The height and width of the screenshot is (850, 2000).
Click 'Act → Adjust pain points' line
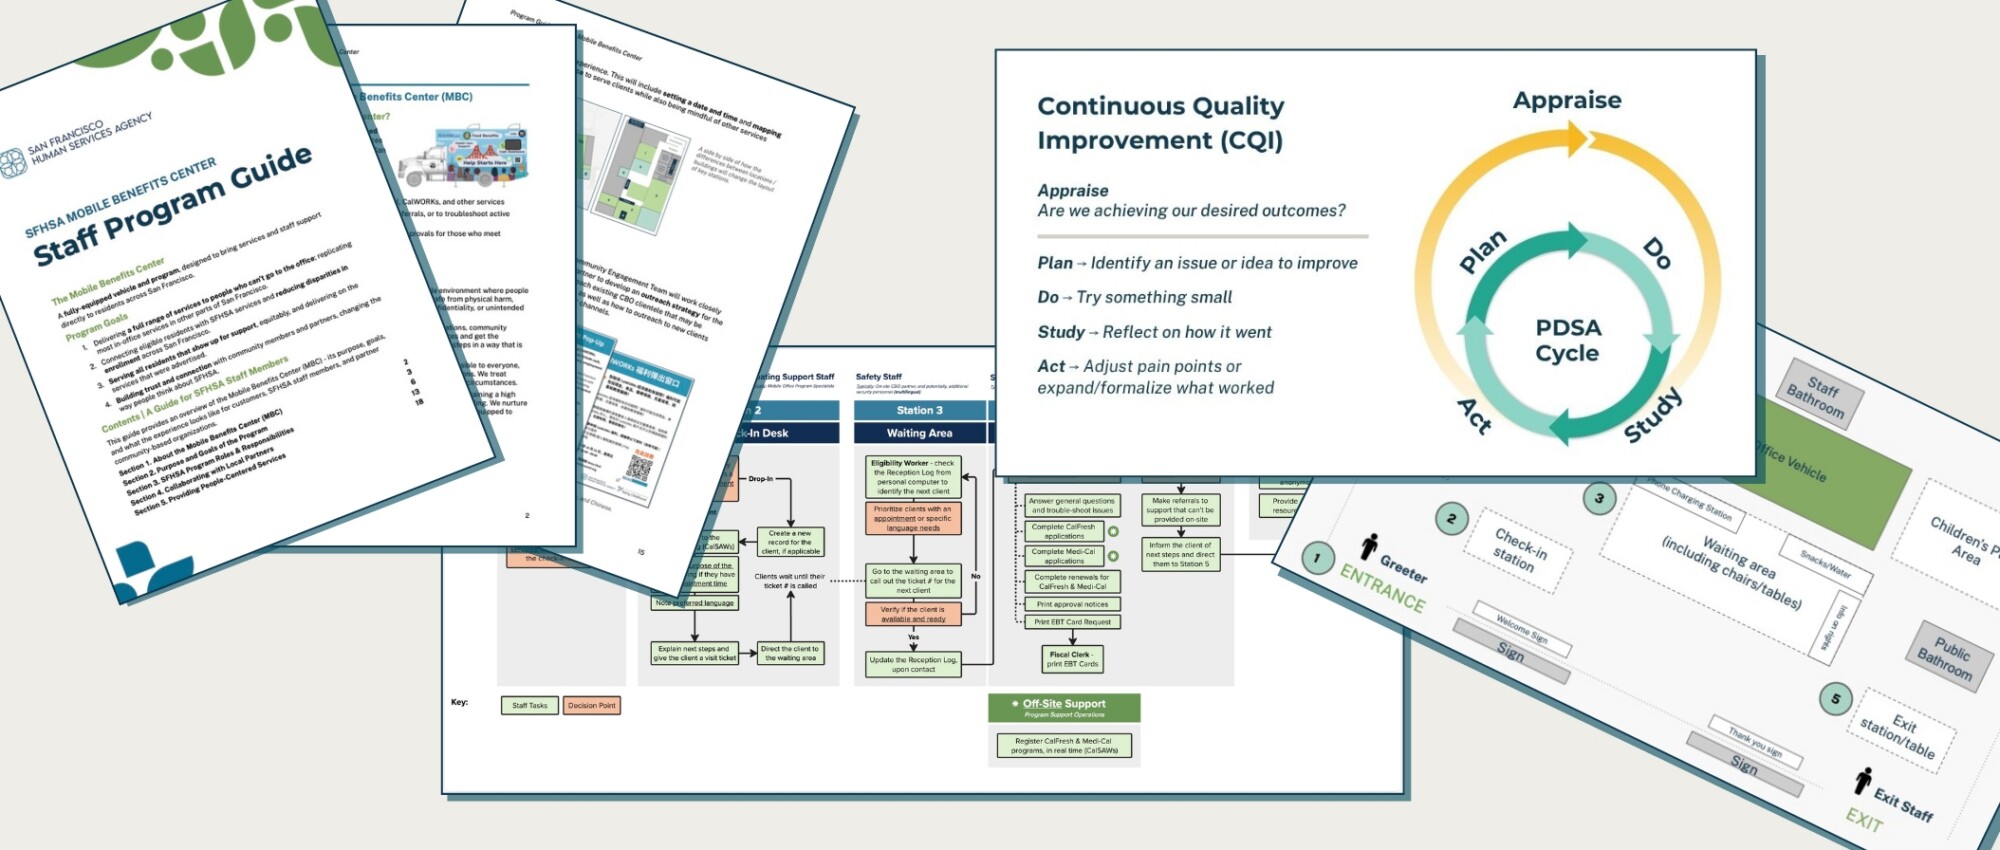1155,377
